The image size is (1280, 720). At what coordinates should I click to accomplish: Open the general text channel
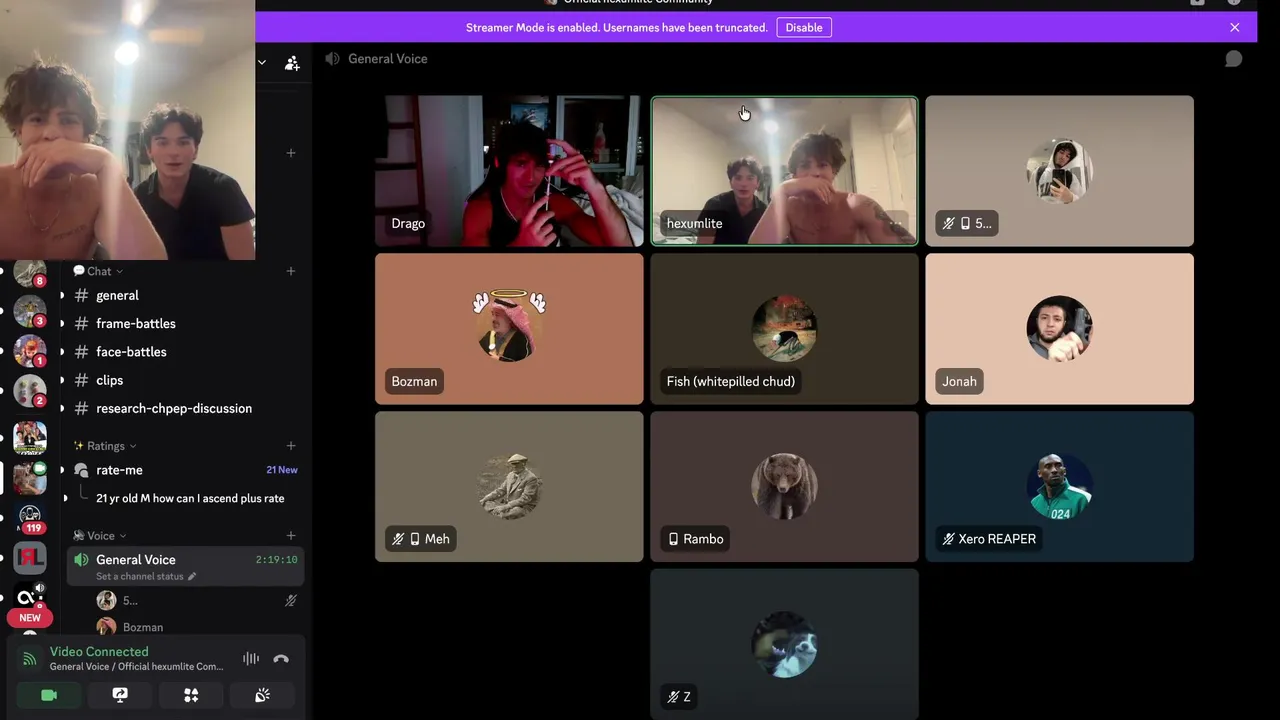click(117, 295)
